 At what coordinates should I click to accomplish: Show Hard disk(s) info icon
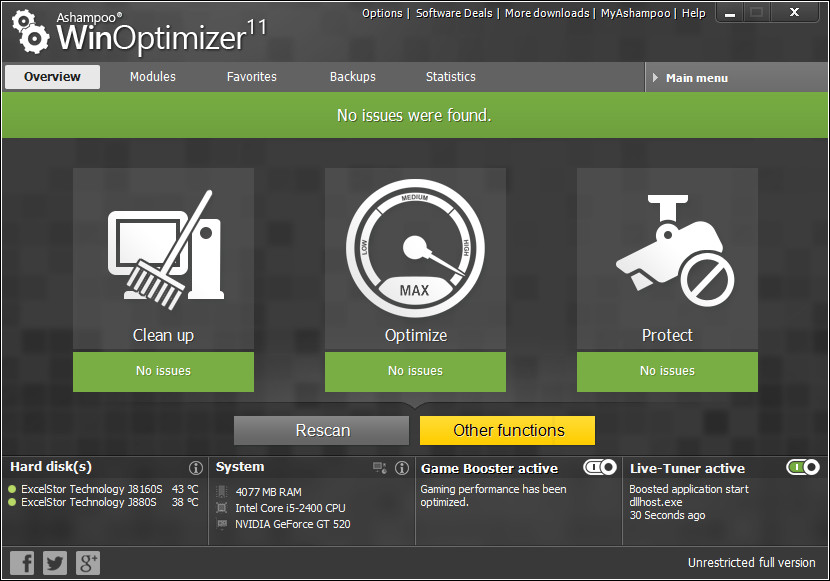pos(196,468)
